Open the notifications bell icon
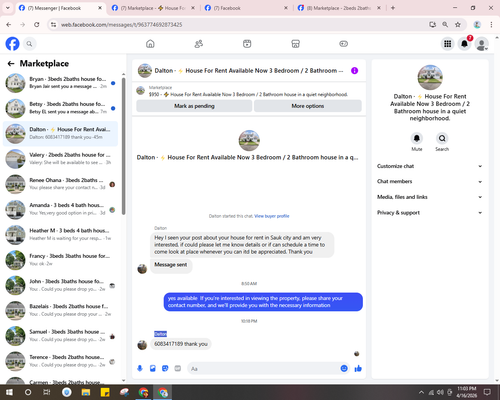Viewport: 500px width, 400px height. click(x=464, y=44)
